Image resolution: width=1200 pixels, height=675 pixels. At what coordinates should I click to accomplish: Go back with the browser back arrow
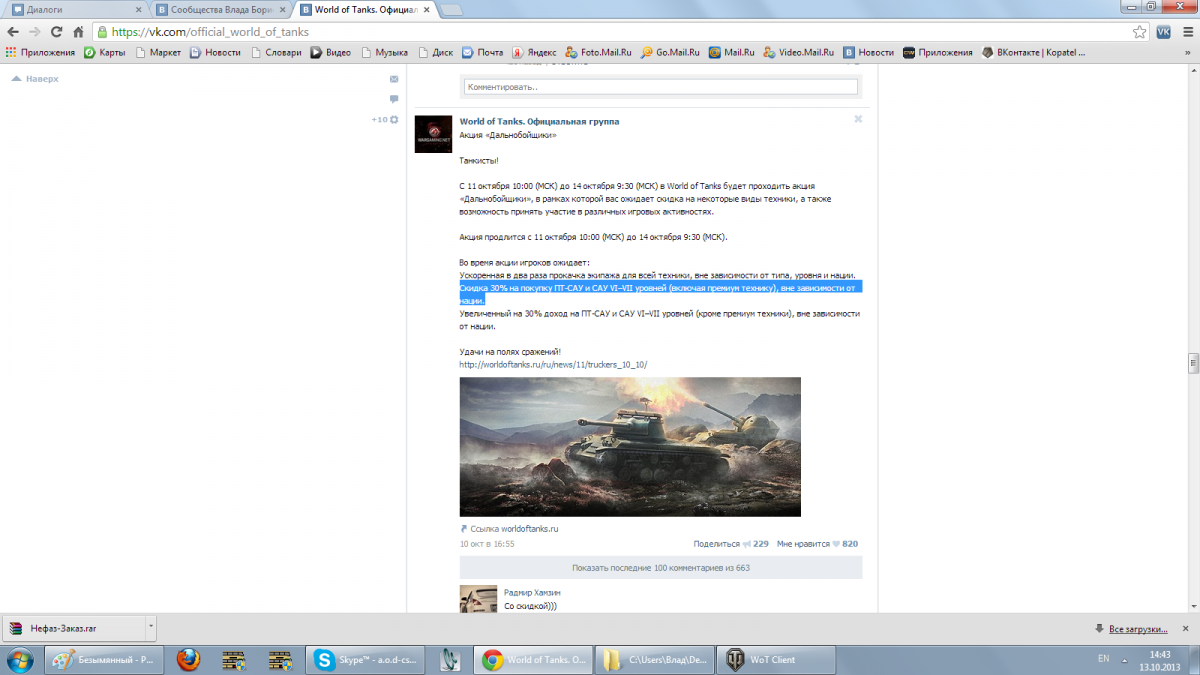(x=12, y=32)
